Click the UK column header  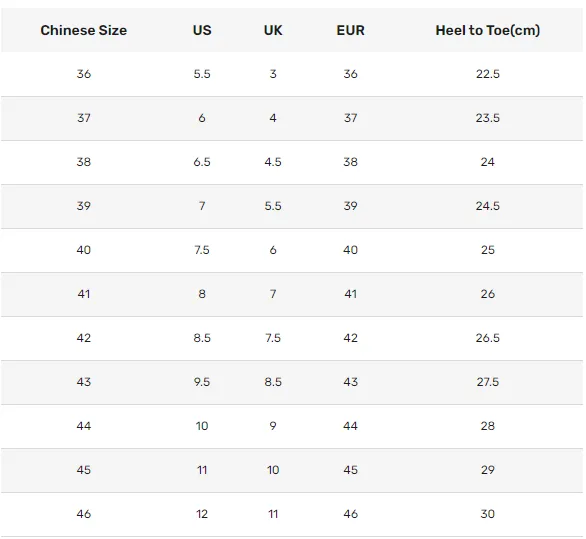click(x=273, y=30)
